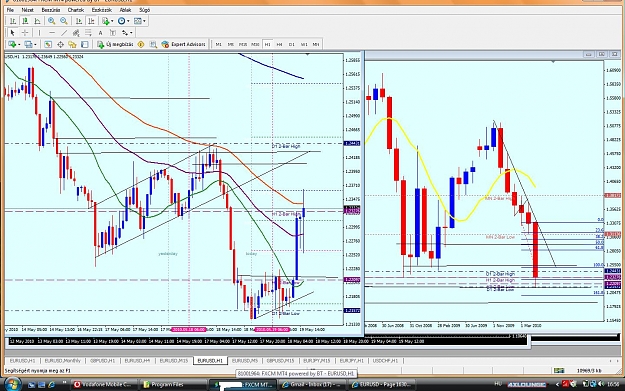Open the Navigator panel
625x391 pixels.
tap(72, 44)
